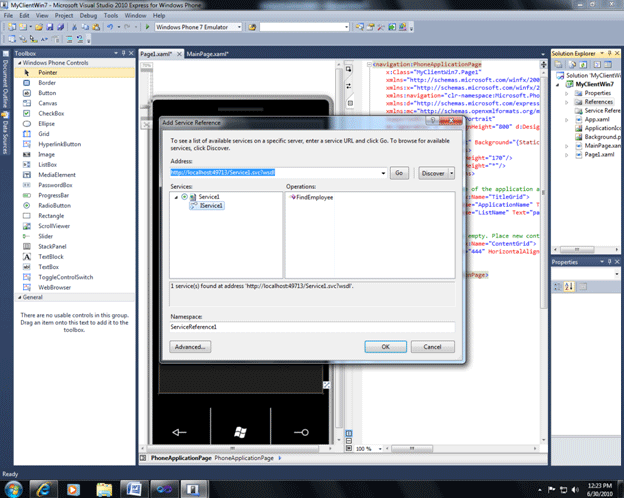Screen dimensions: 624x498
Task: Click phone emulator Windows start logo
Action: pos(240,432)
